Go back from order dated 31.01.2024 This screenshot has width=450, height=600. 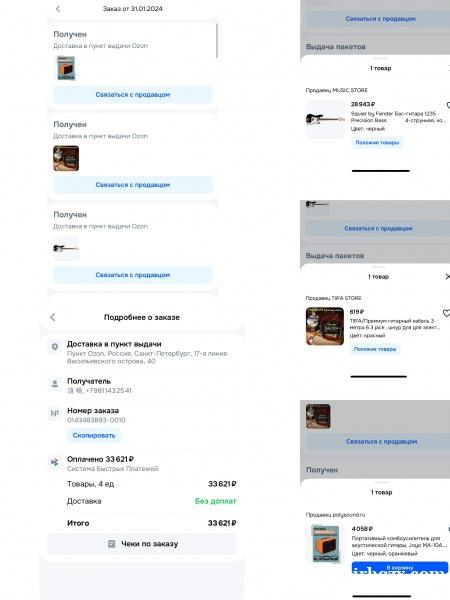(x=58, y=8)
